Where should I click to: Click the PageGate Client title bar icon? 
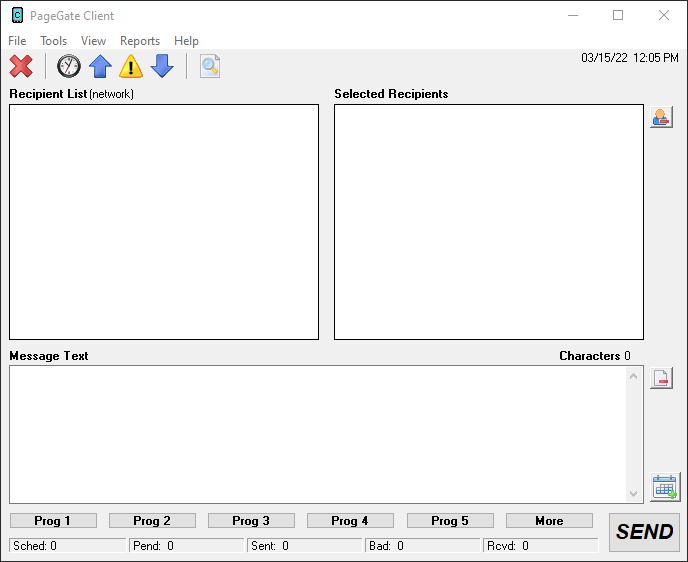(18, 15)
